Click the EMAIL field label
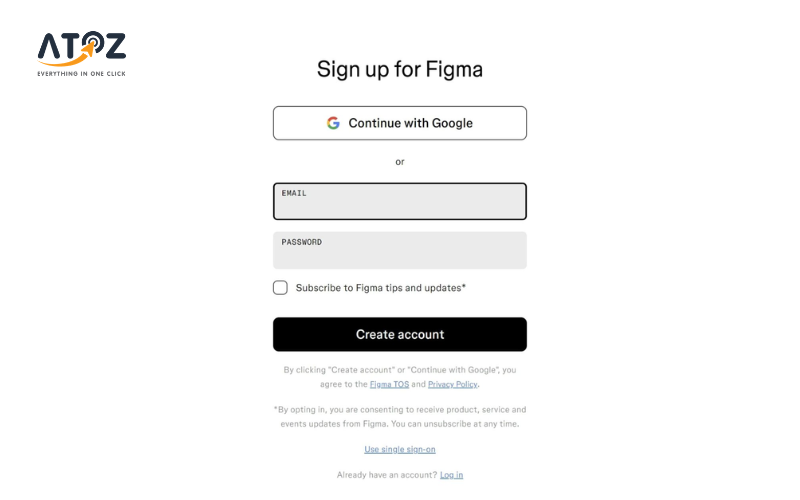The height and width of the screenshot is (500, 800). click(294, 192)
